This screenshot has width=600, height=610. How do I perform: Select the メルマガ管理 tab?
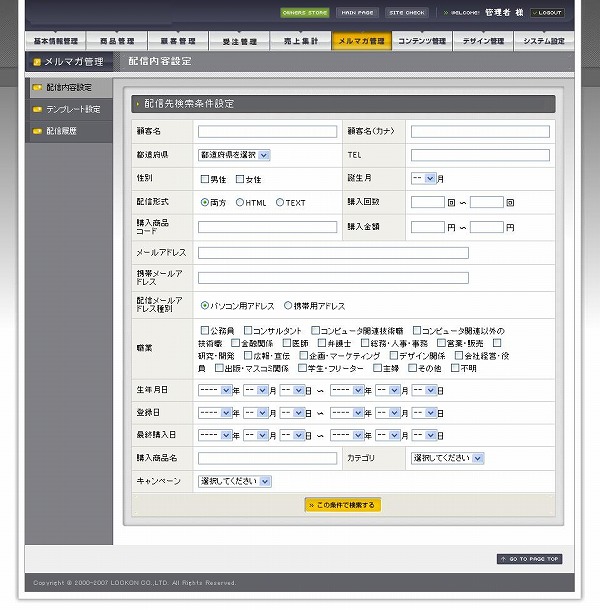click(x=361, y=41)
